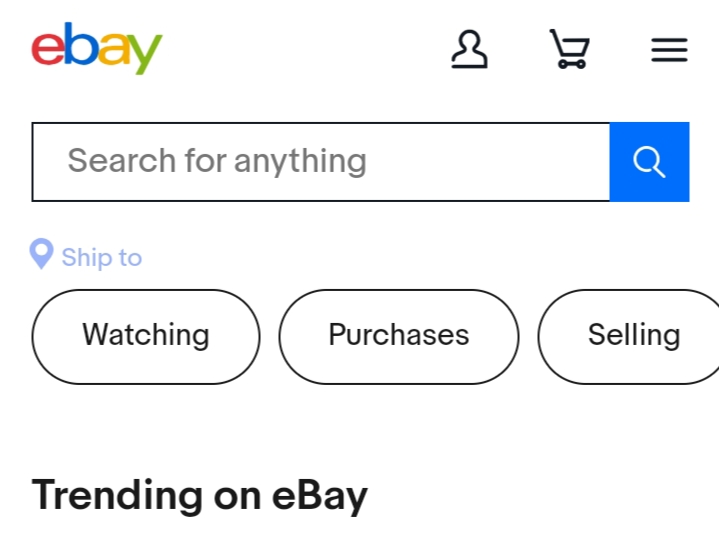The image size is (719, 538).
Task: Open the shopping cart
Action: [569, 49]
